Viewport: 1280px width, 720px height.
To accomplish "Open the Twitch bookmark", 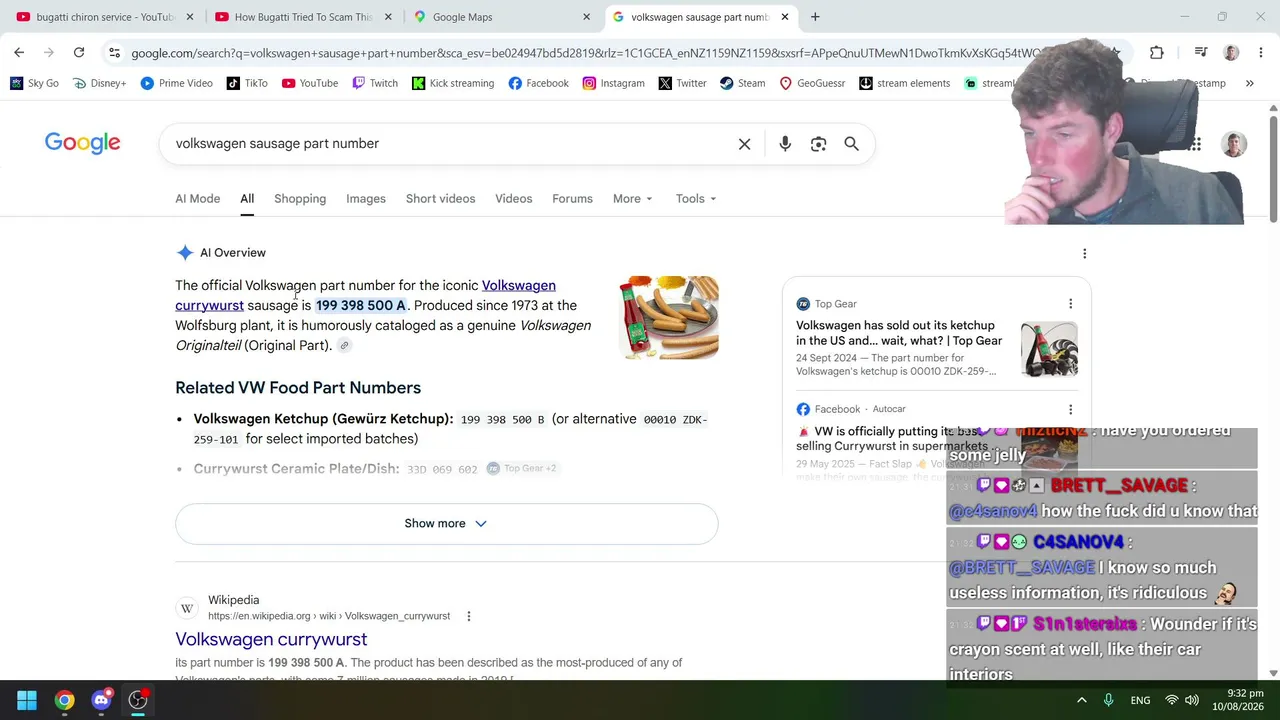I will tap(375, 83).
